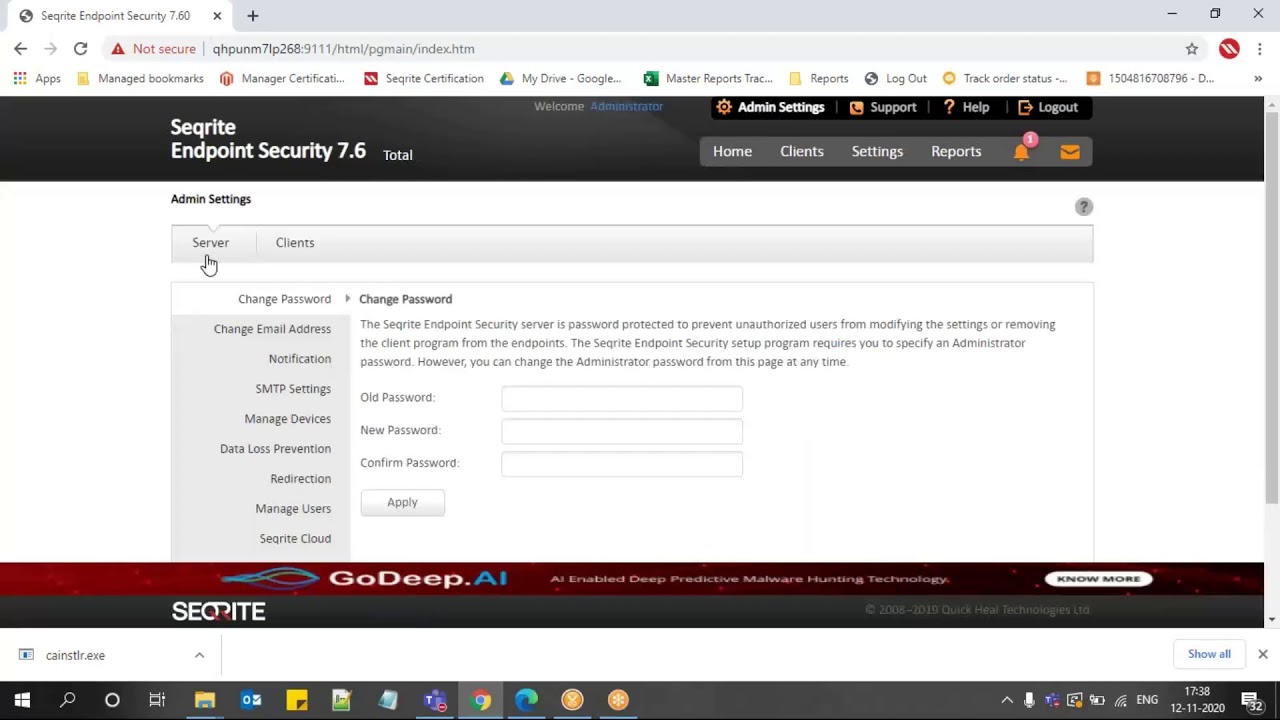The height and width of the screenshot is (720, 1280).
Task: Open Seqrite Cloud in the sidebar
Action: tap(295, 539)
